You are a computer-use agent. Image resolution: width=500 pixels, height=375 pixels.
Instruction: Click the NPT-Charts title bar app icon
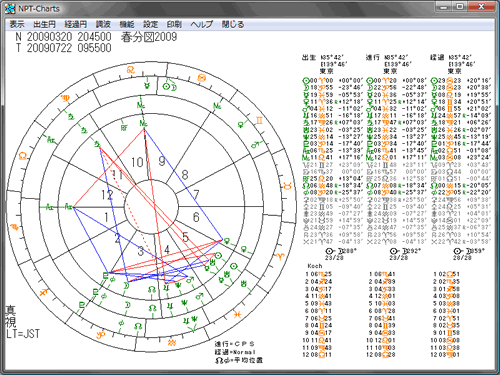click(10, 9)
